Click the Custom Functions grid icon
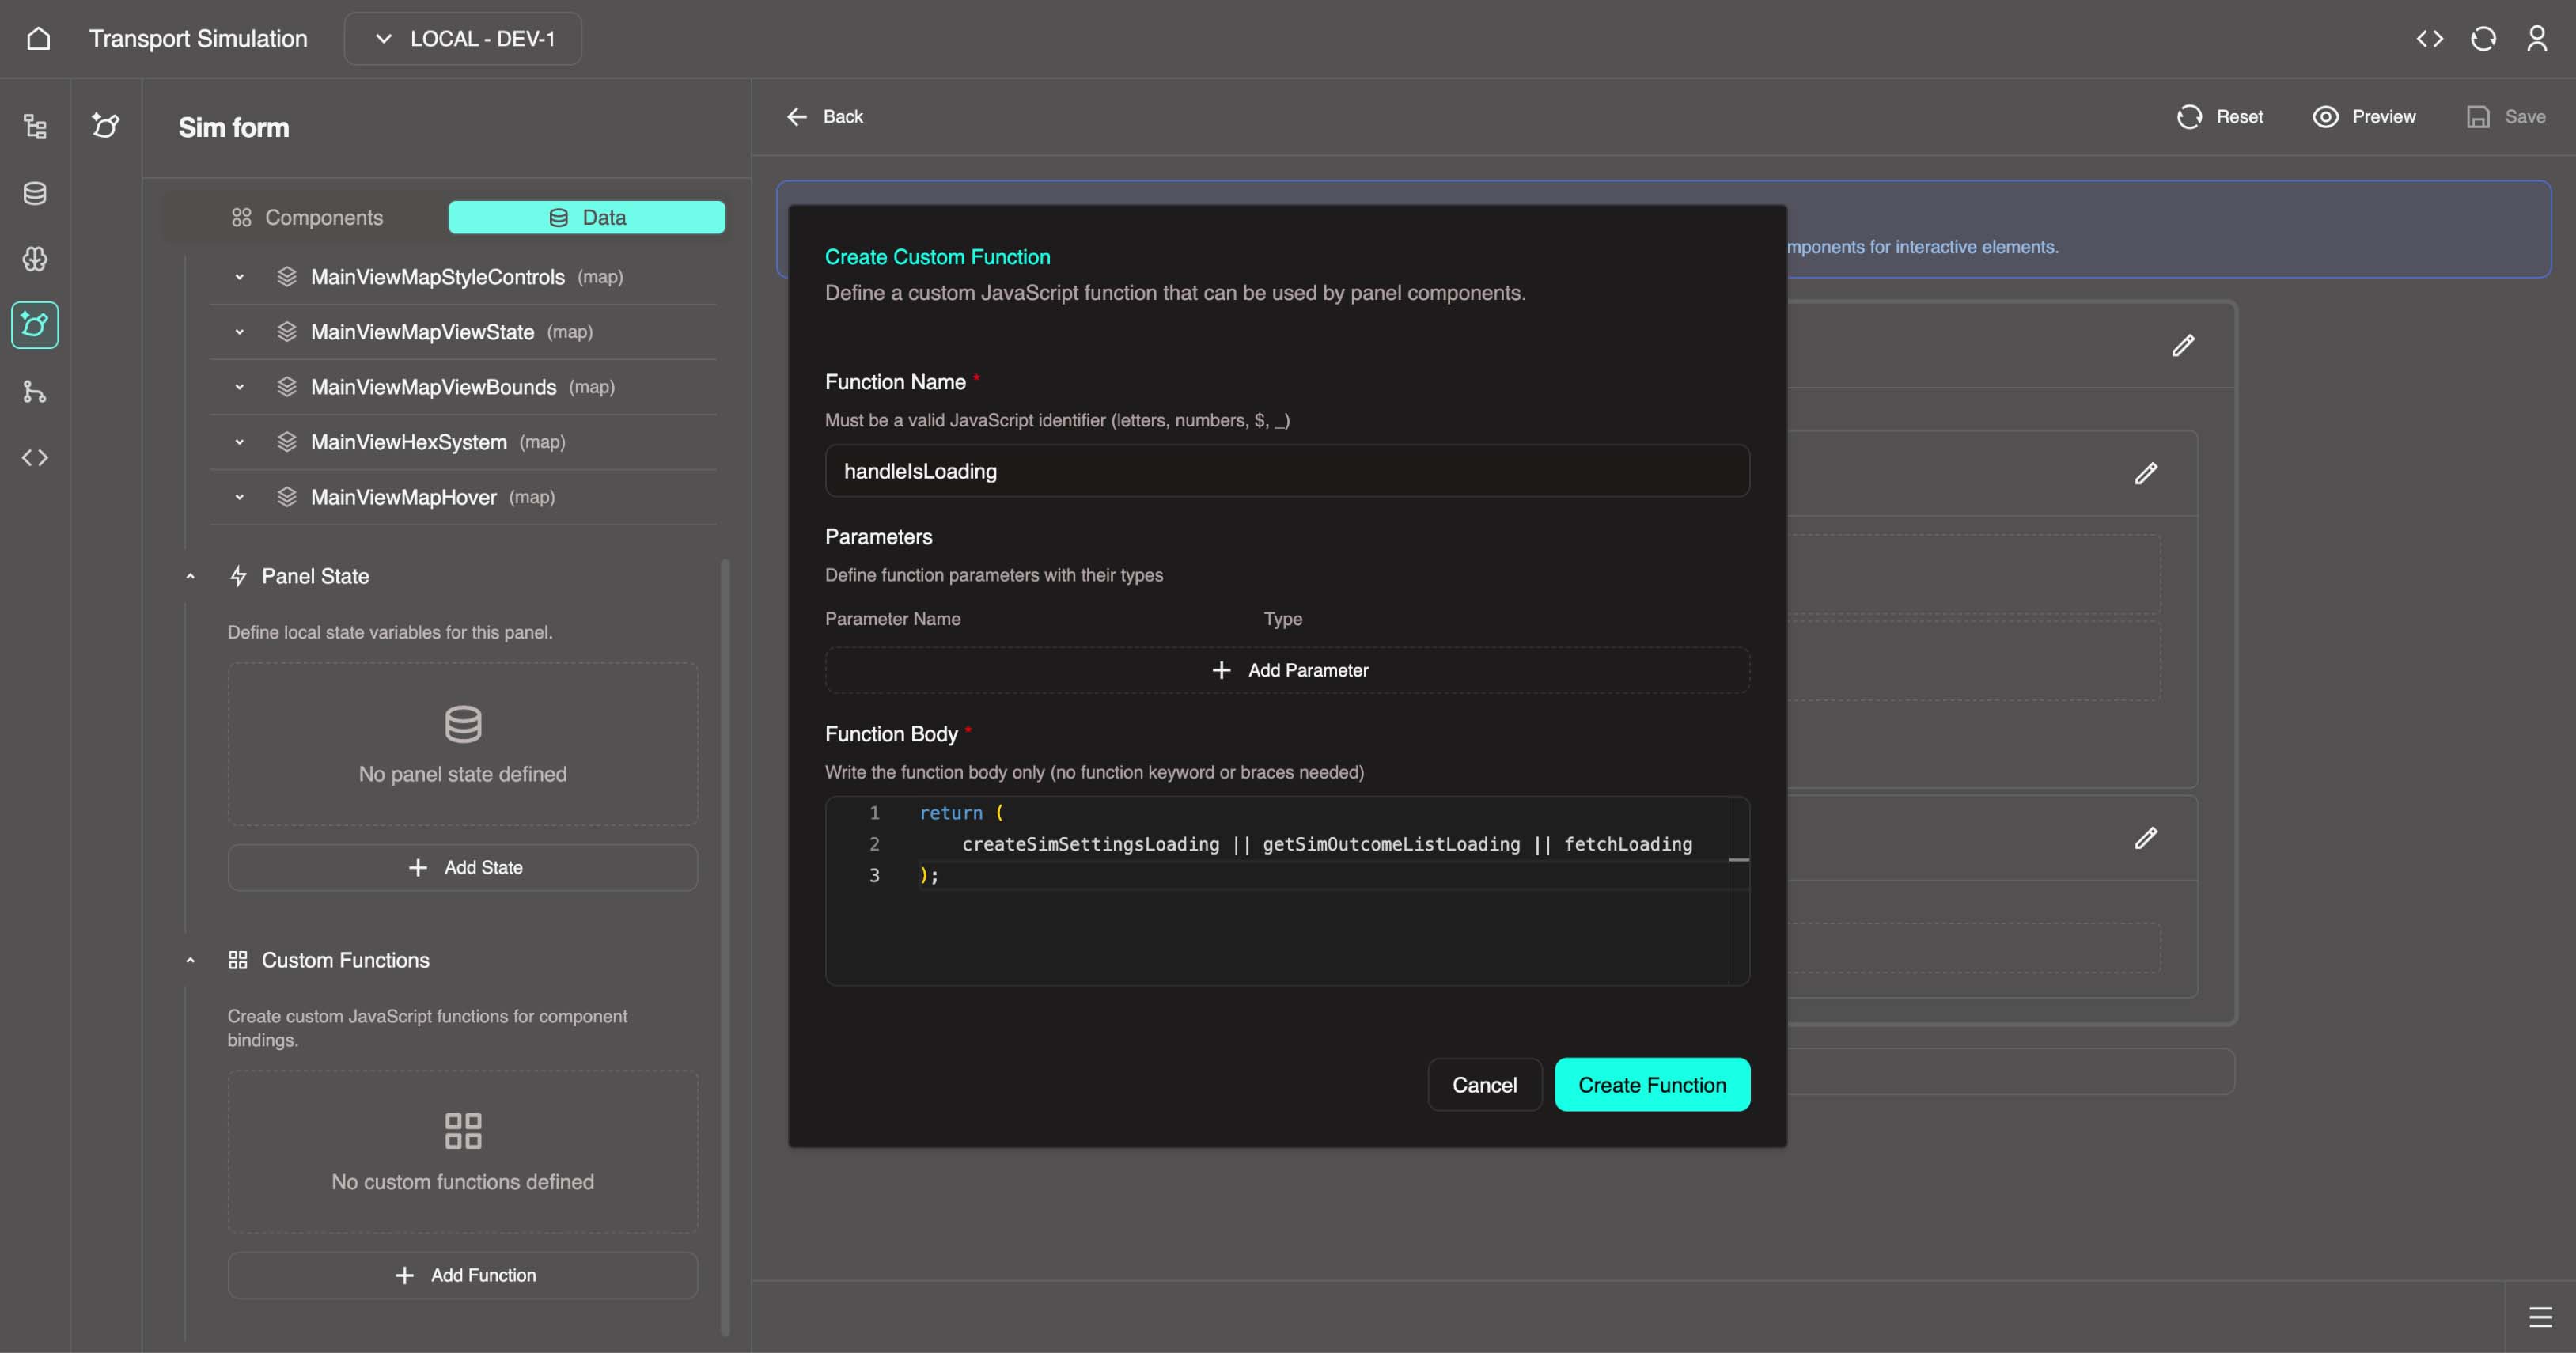 (x=238, y=960)
